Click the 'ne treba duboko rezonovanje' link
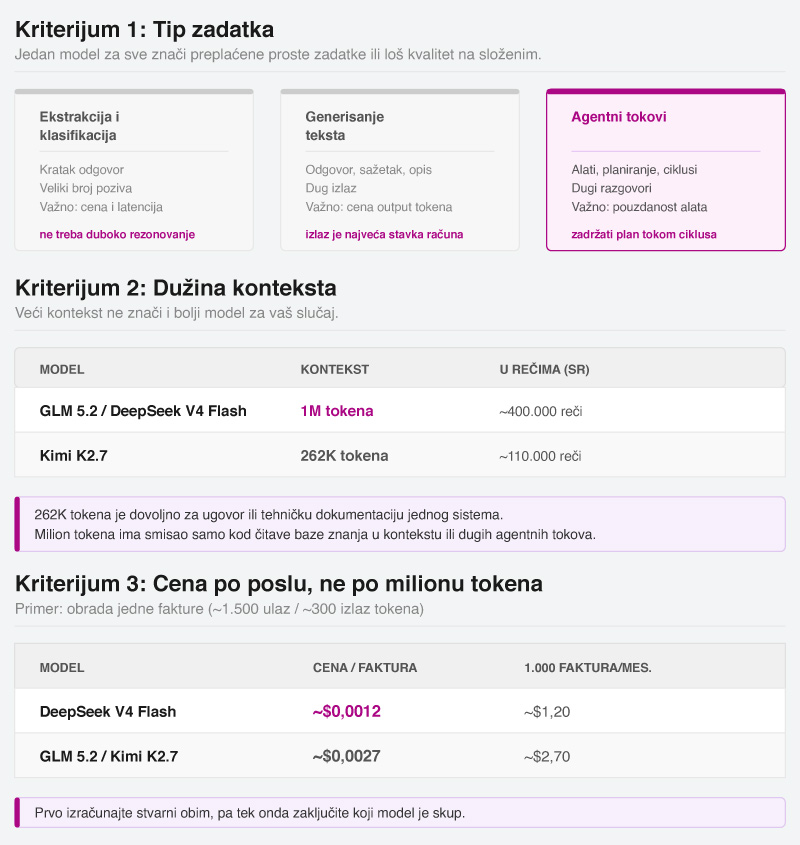This screenshot has width=800, height=845. [117, 234]
